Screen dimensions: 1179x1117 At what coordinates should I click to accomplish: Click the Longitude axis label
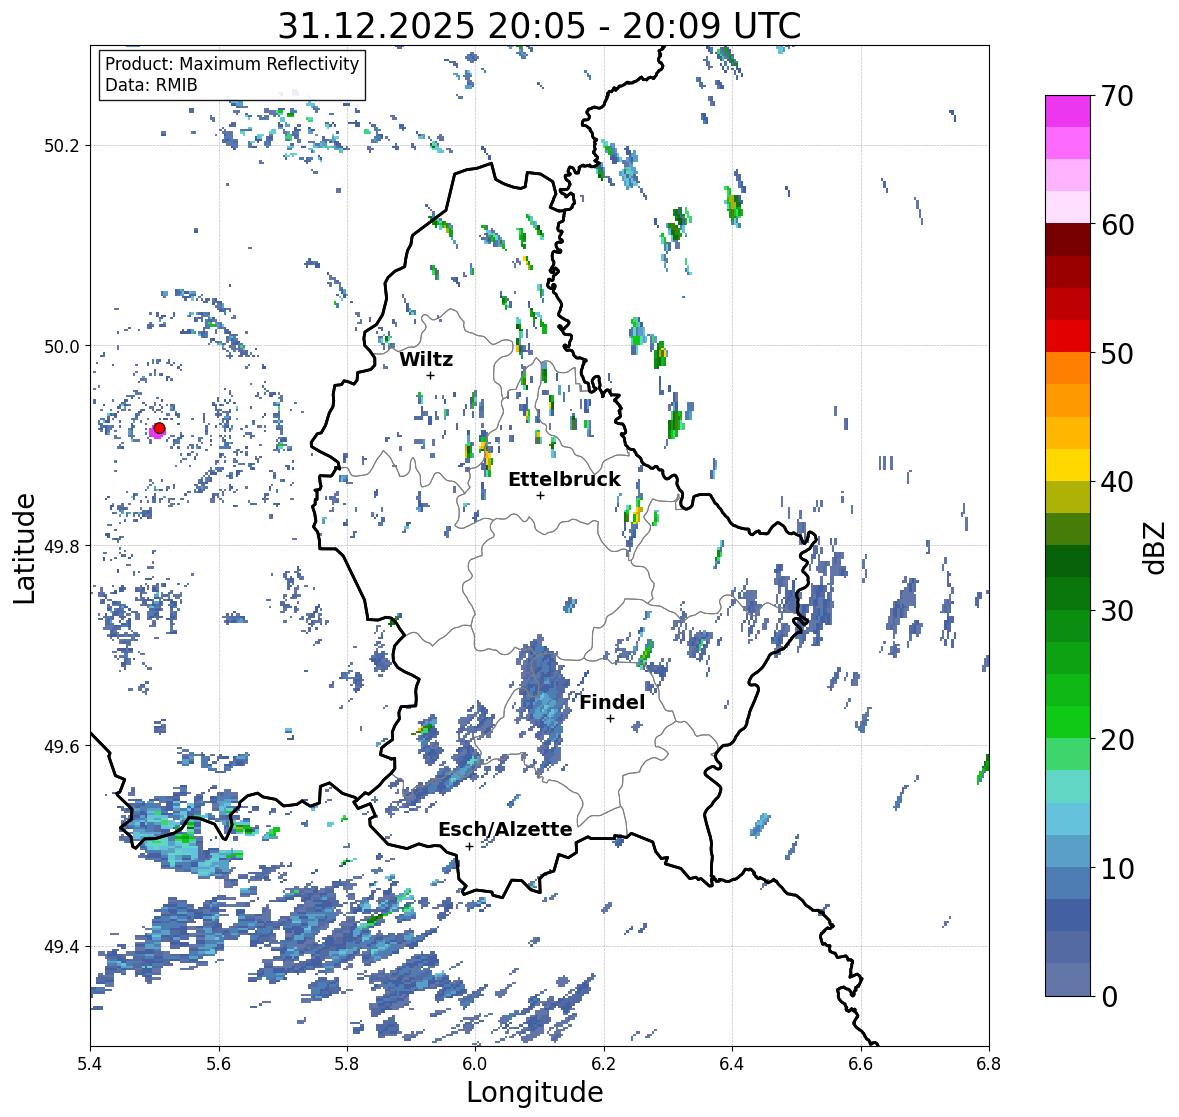(535, 1092)
